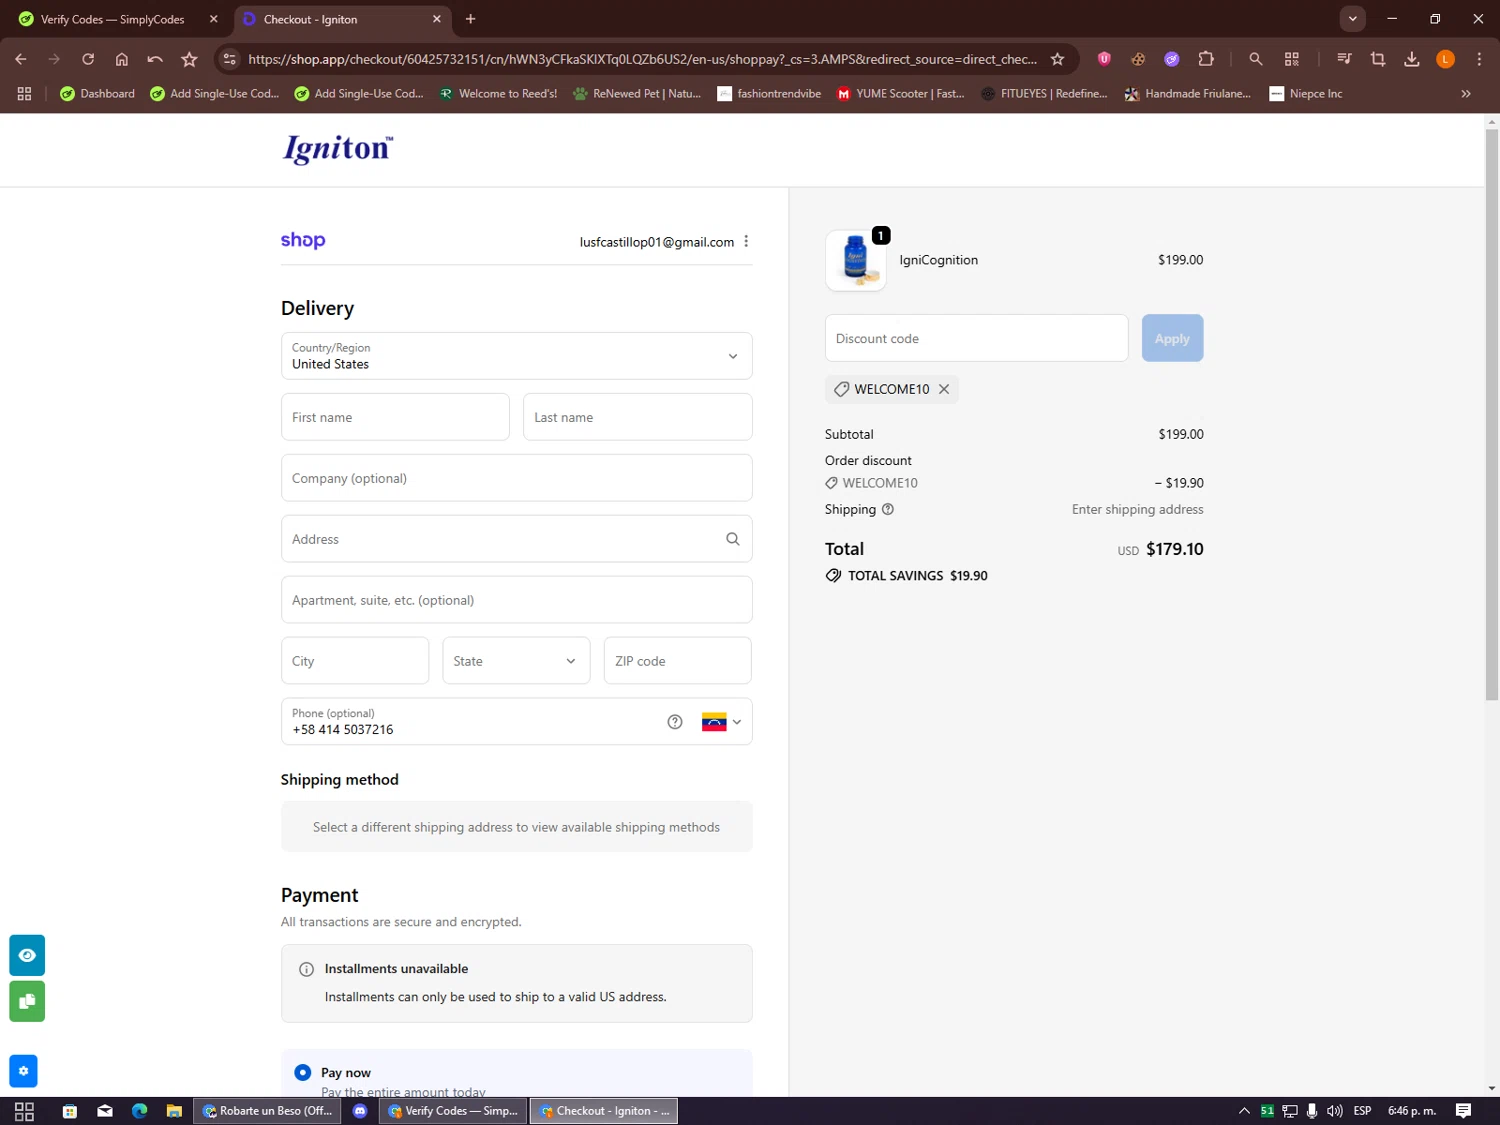Click the ZIP code field

click(x=677, y=661)
